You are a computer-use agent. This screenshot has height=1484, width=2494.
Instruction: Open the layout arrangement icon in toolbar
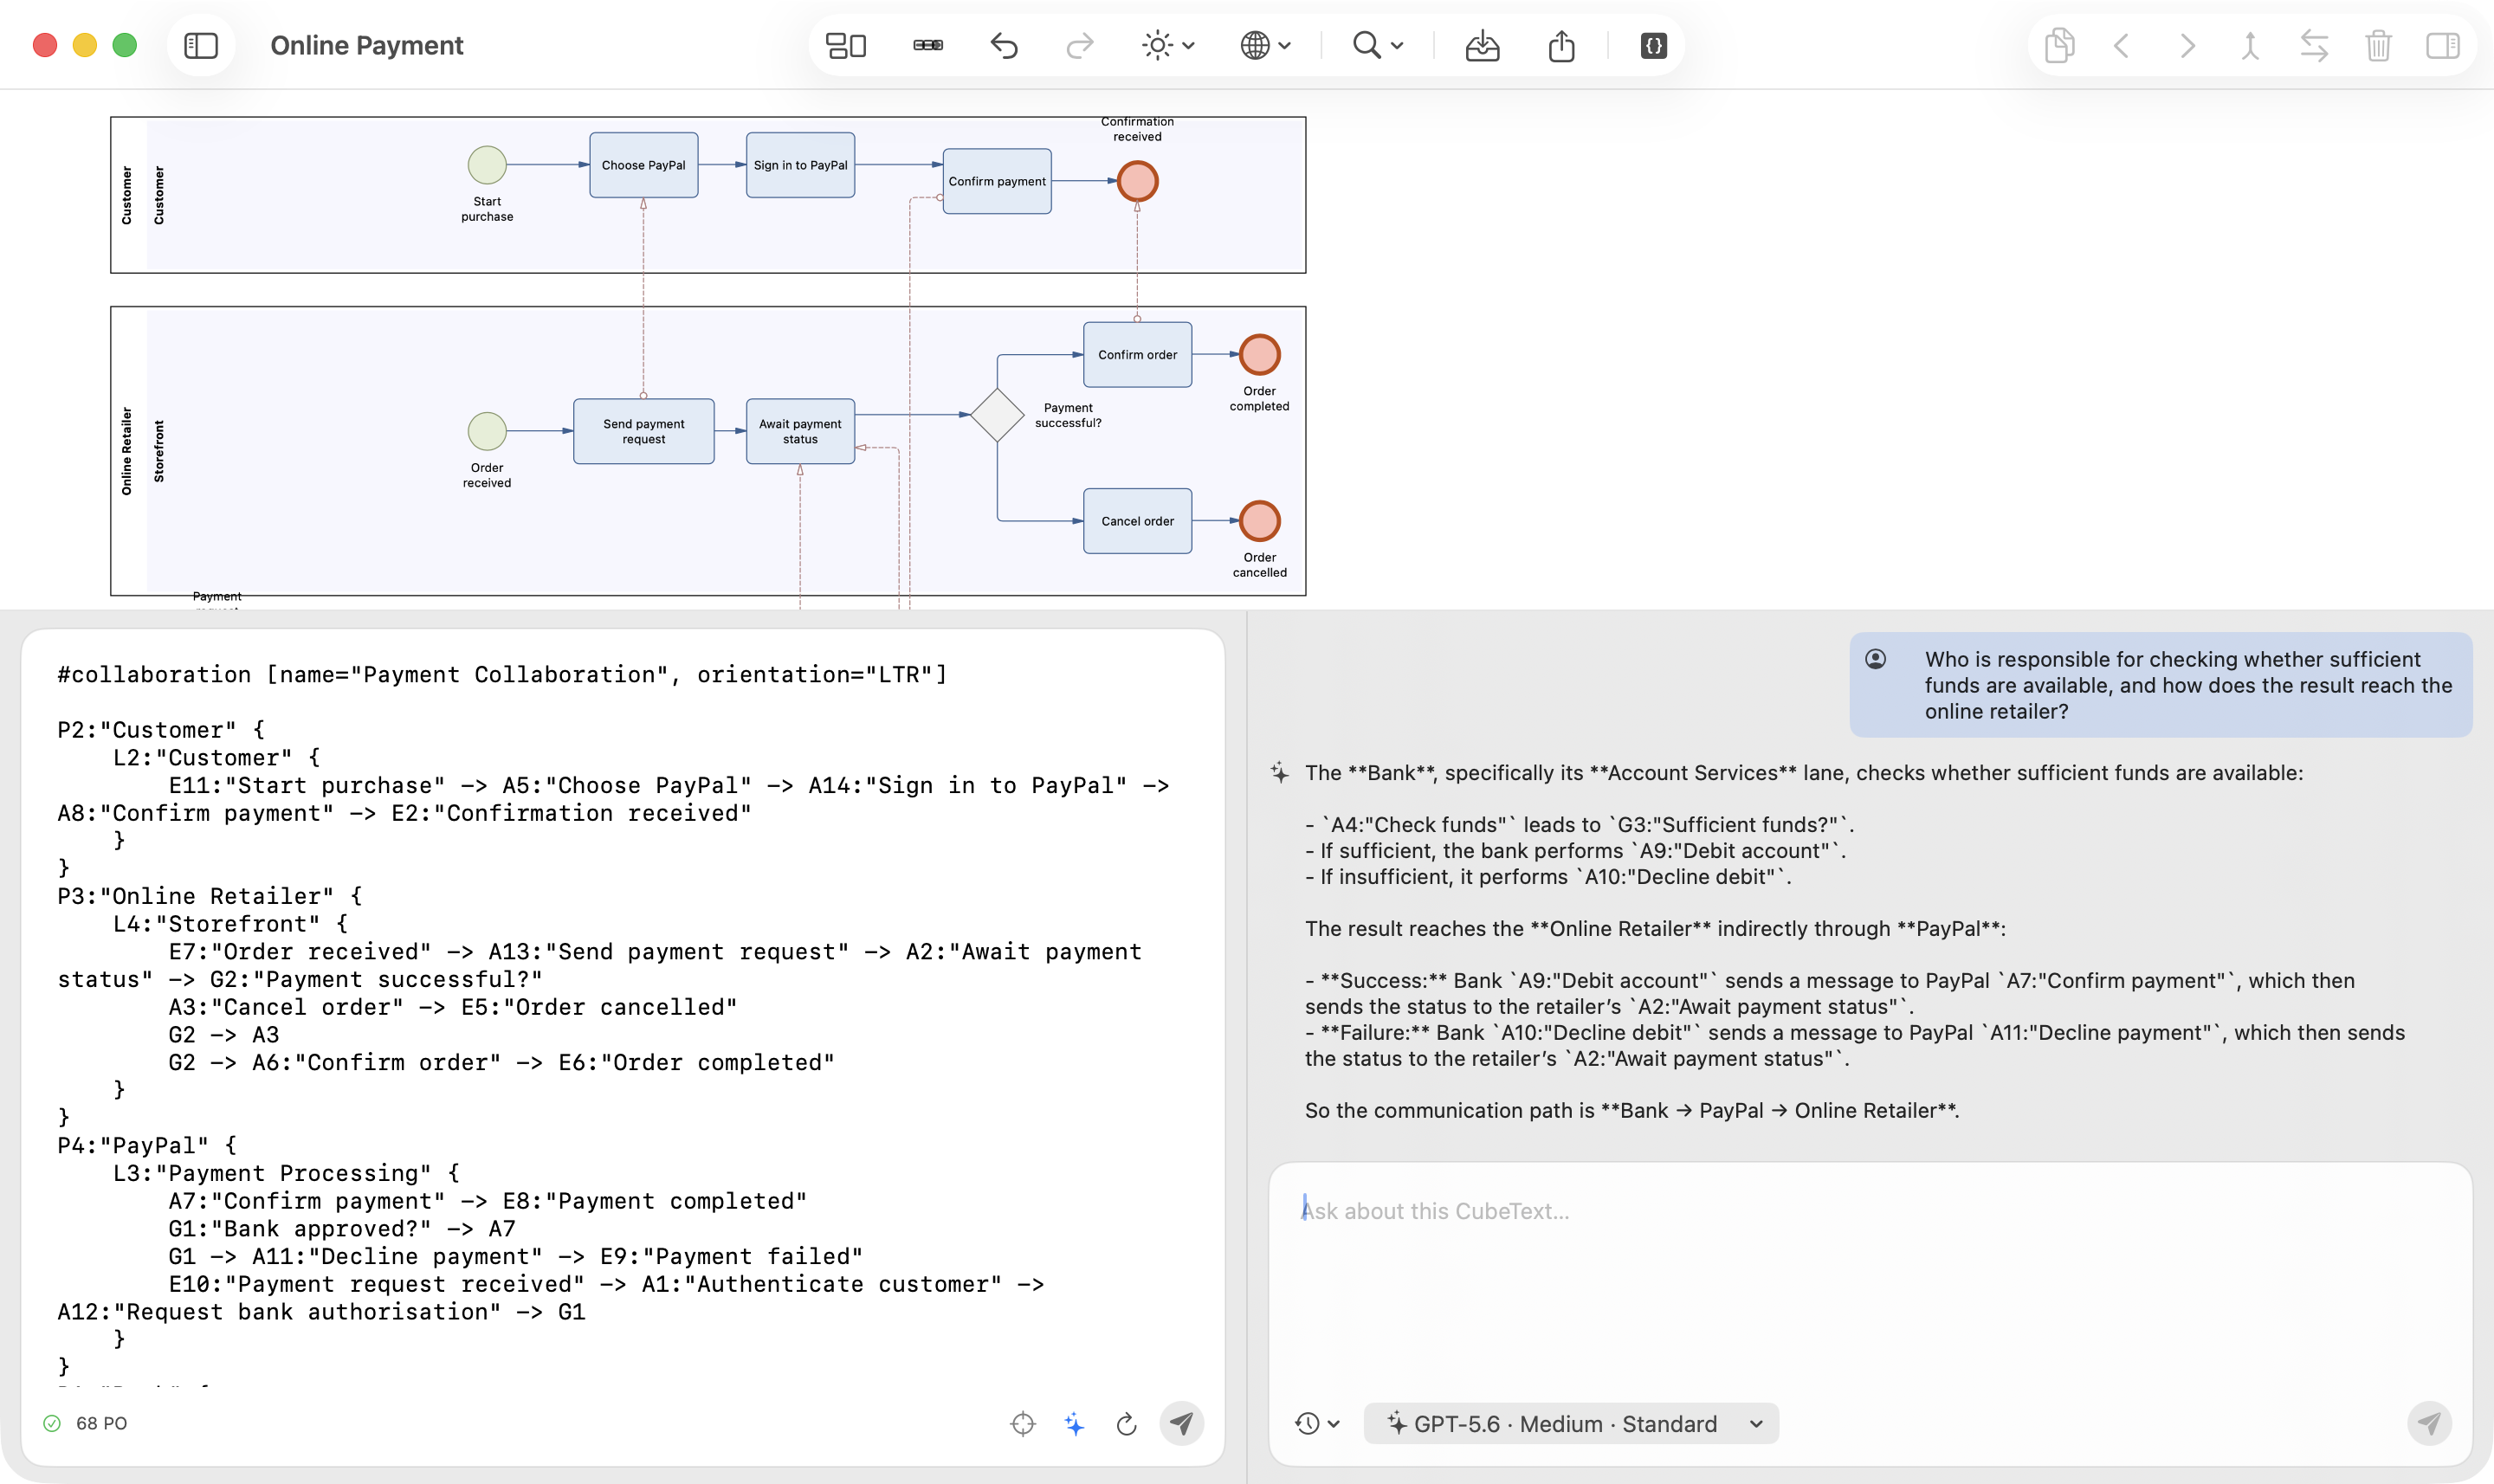point(845,46)
